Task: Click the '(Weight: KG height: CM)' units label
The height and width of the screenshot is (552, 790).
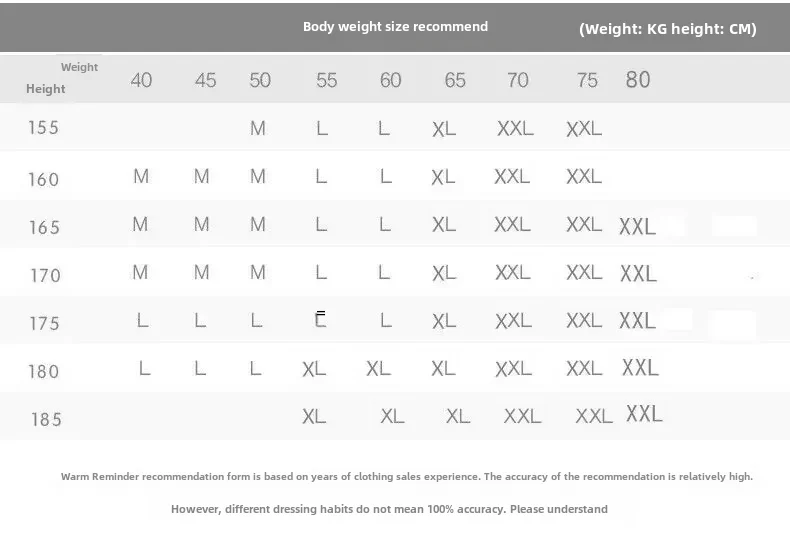Action: click(667, 29)
